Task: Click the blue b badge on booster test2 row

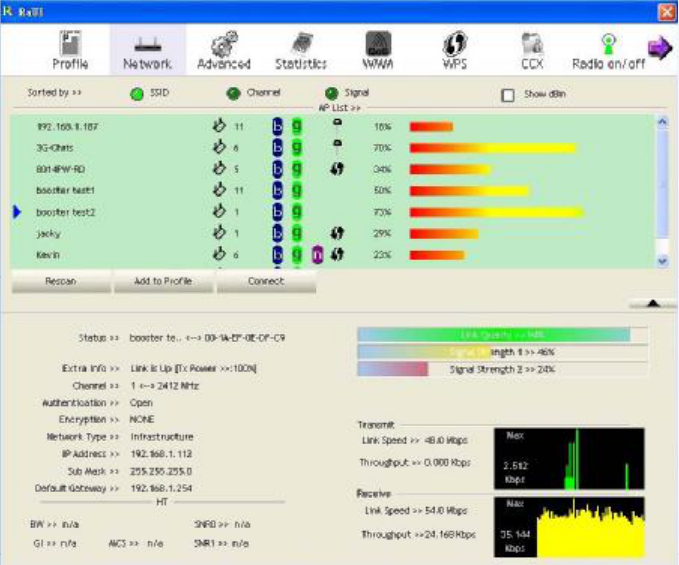Action: (x=277, y=212)
